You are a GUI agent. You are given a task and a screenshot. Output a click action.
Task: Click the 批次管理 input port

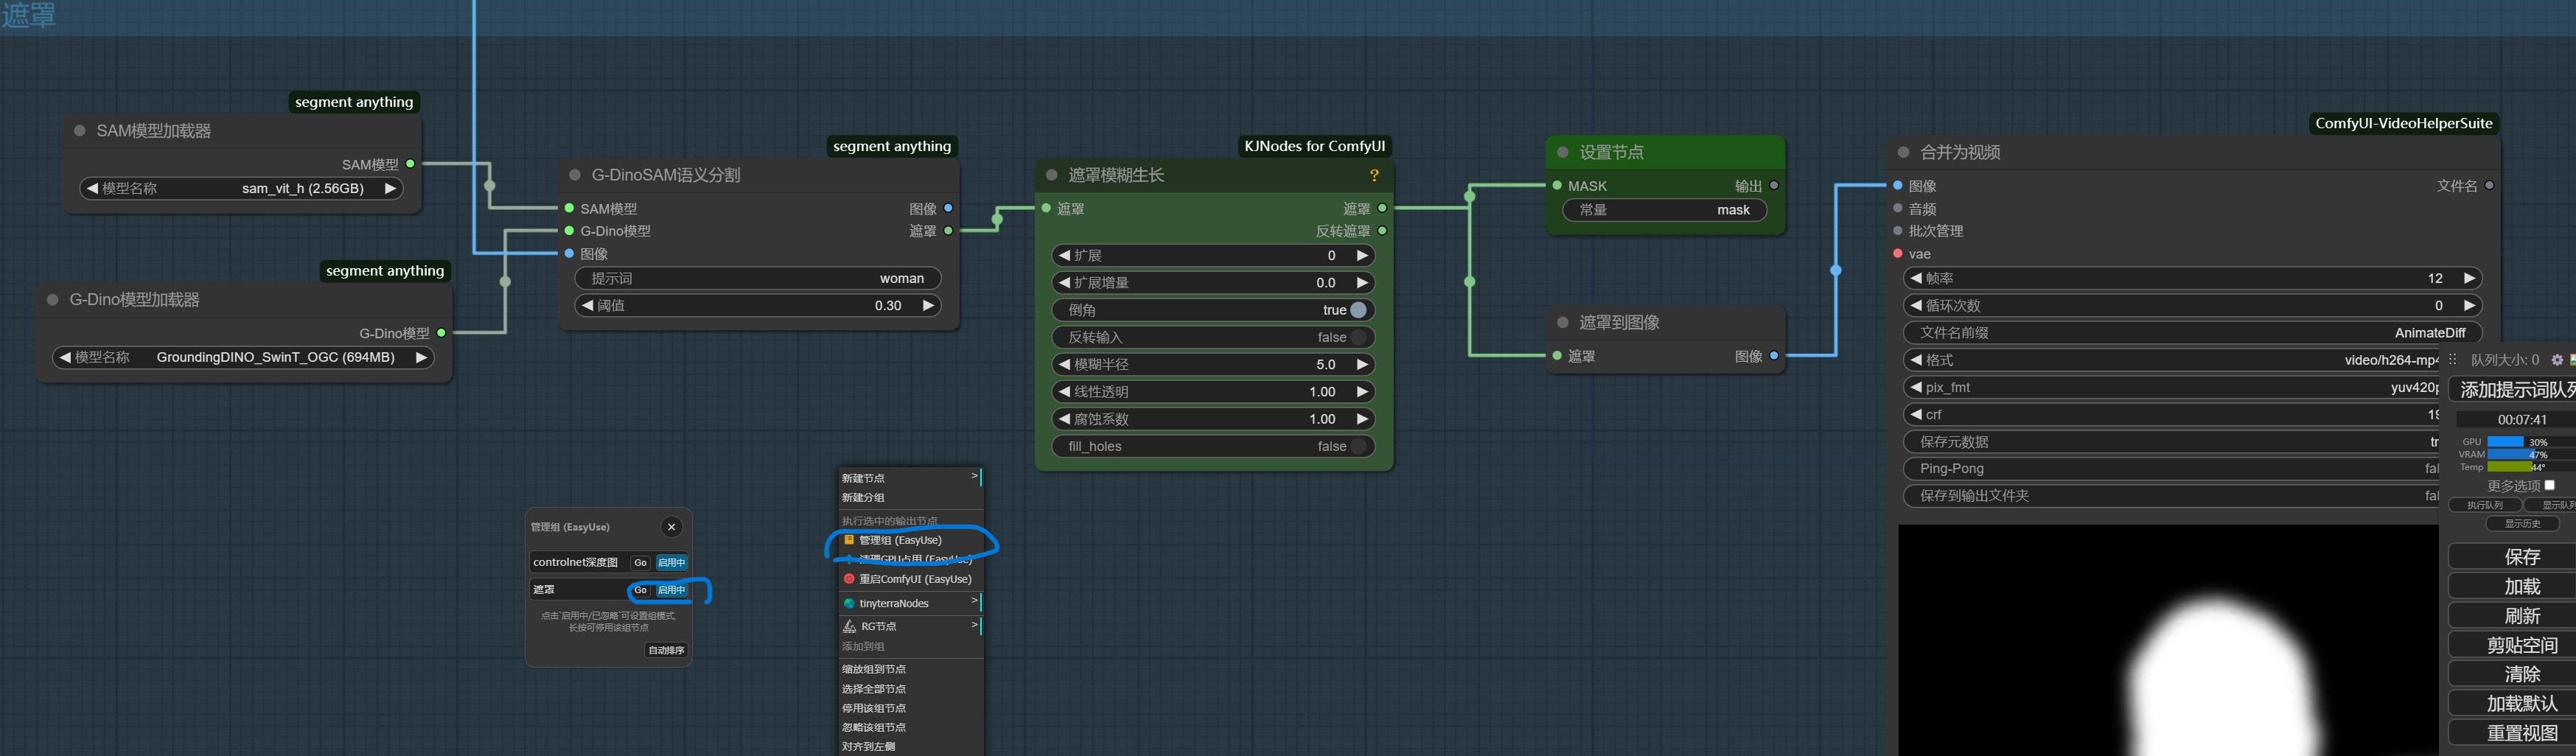[x=1898, y=231]
